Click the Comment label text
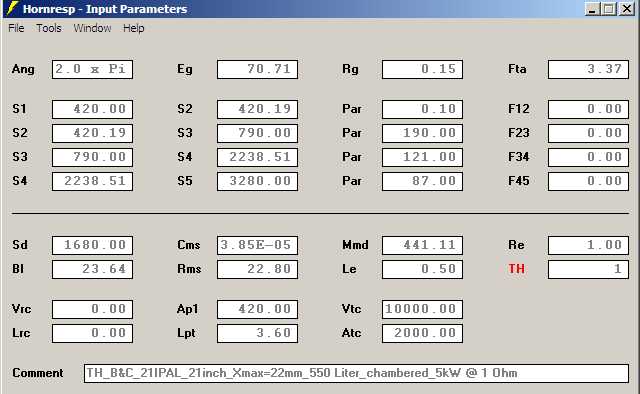Screen dimensions: 640x394 (x=38, y=373)
